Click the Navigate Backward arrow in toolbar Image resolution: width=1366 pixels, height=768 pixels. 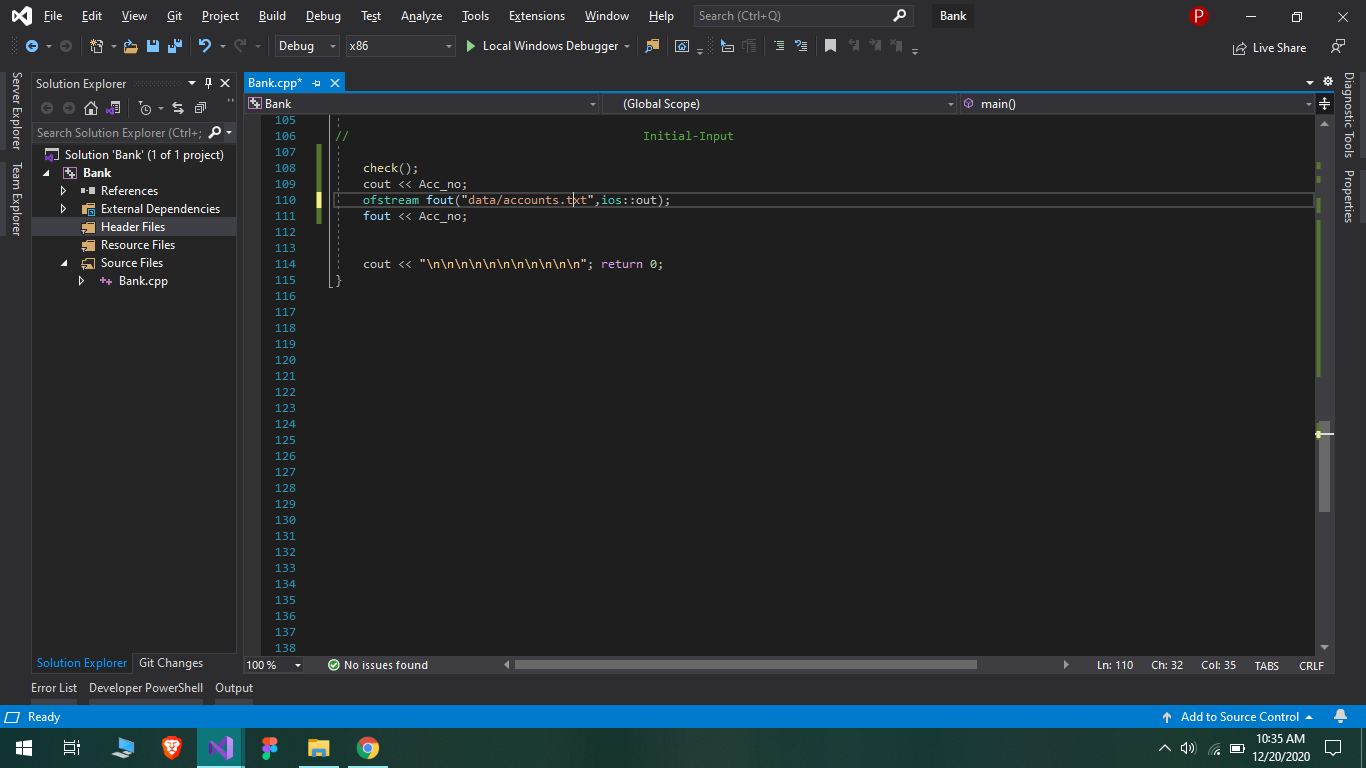32,46
